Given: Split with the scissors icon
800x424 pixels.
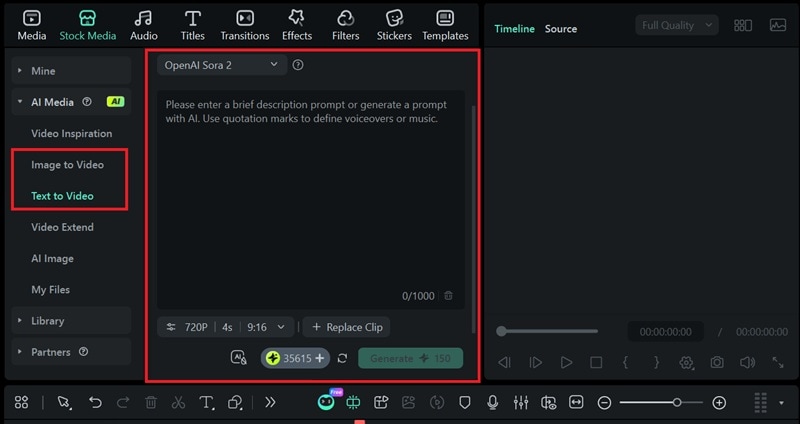Looking at the screenshot, I should click(x=178, y=403).
